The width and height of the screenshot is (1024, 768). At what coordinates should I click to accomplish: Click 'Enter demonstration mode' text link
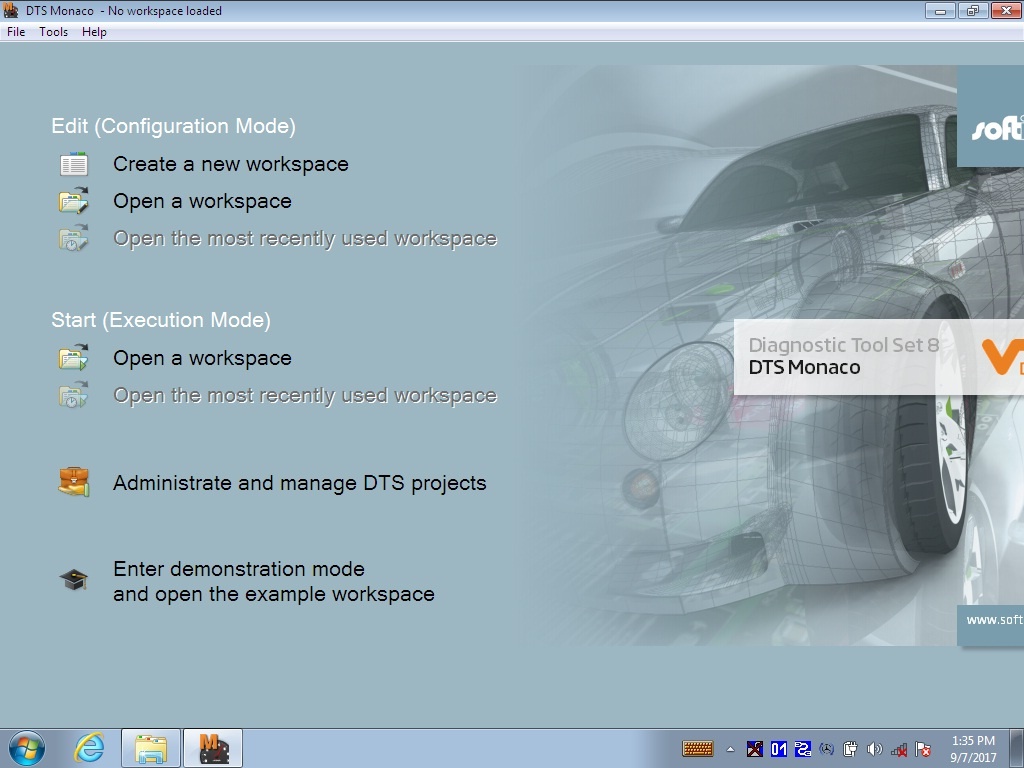point(238,569)
